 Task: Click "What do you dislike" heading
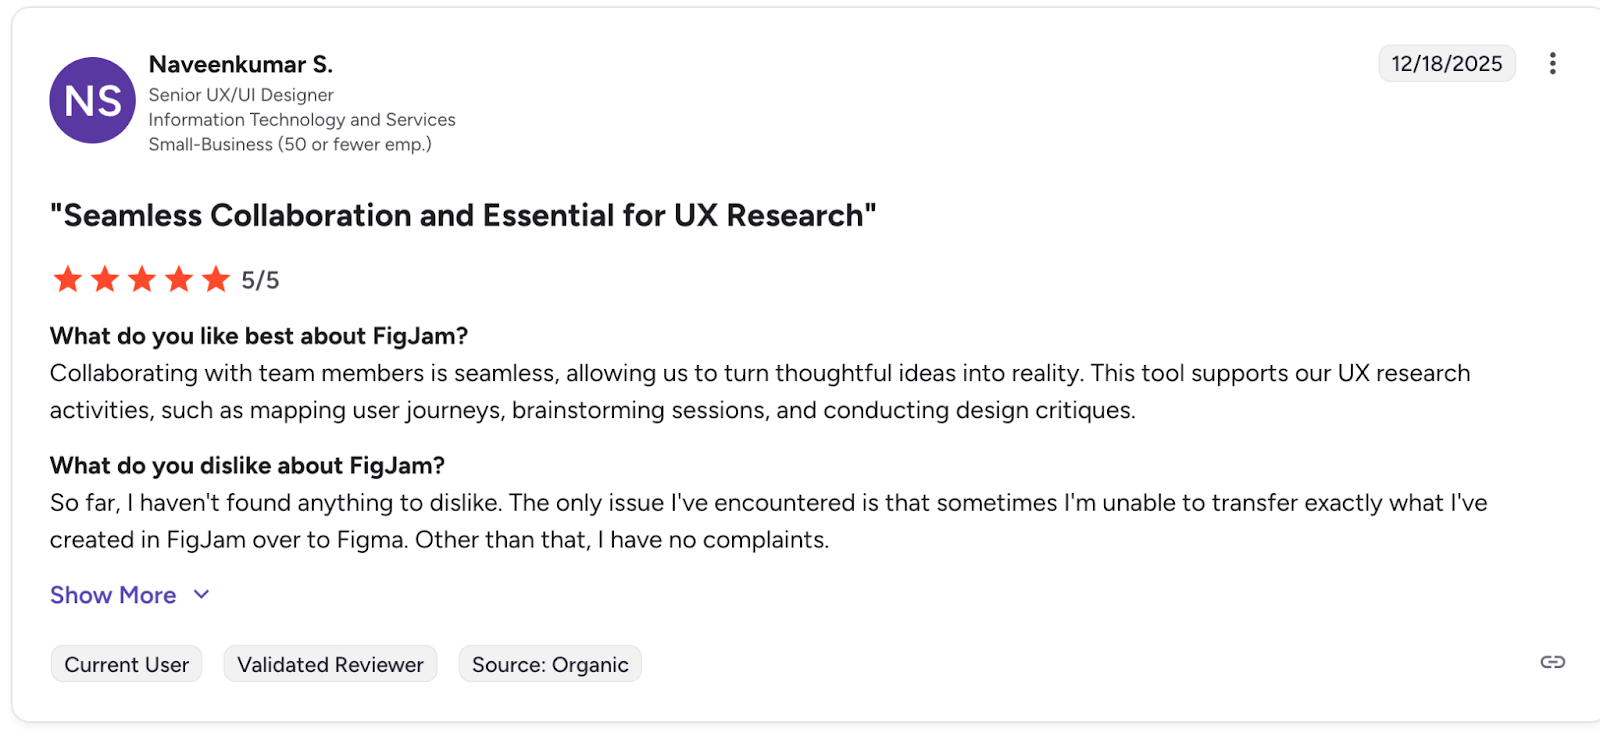pyautogui.click(x=247, y=466)
